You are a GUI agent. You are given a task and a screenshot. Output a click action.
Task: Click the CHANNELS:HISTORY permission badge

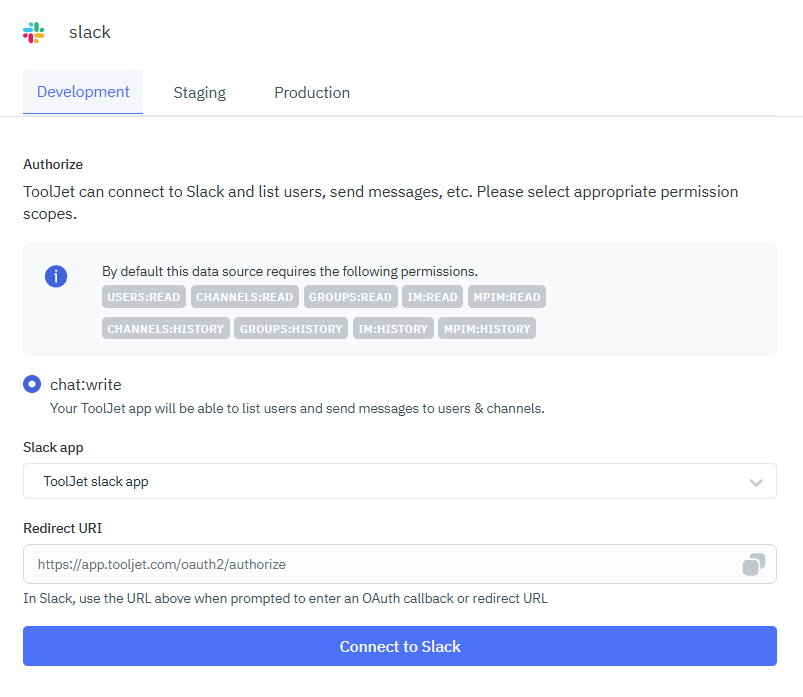(x=165, y=328)
